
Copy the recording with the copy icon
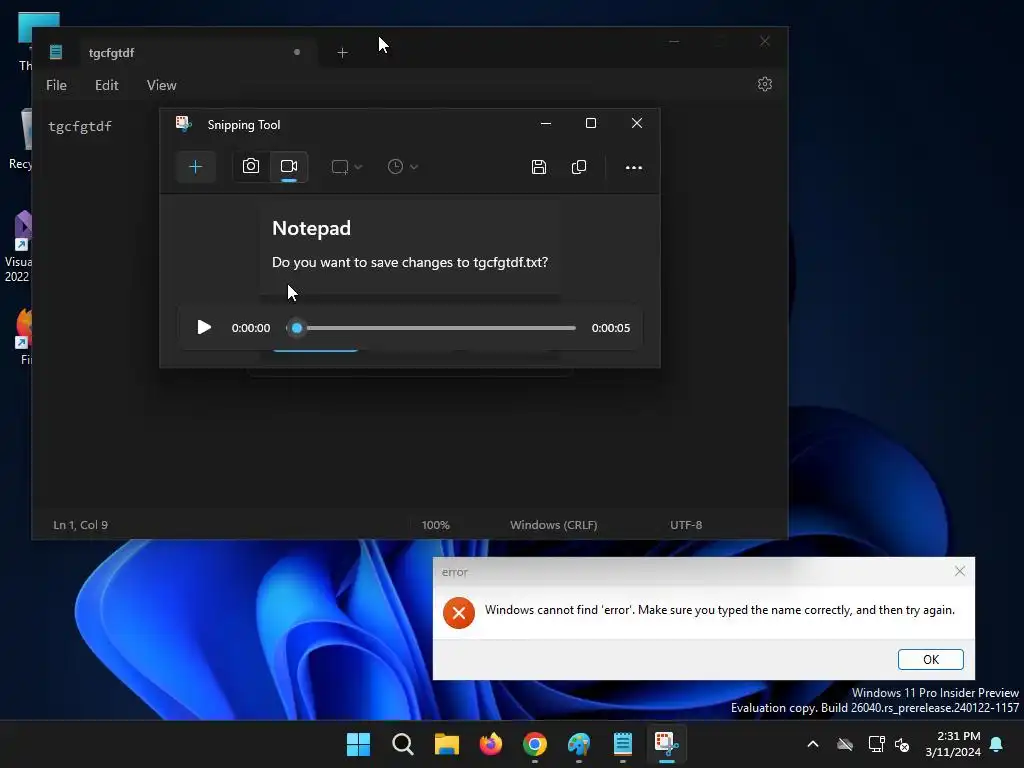point(579,167)
